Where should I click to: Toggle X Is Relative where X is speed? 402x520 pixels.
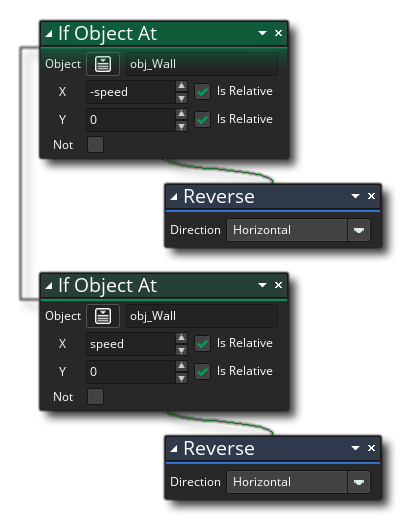[x=202, y=343]
